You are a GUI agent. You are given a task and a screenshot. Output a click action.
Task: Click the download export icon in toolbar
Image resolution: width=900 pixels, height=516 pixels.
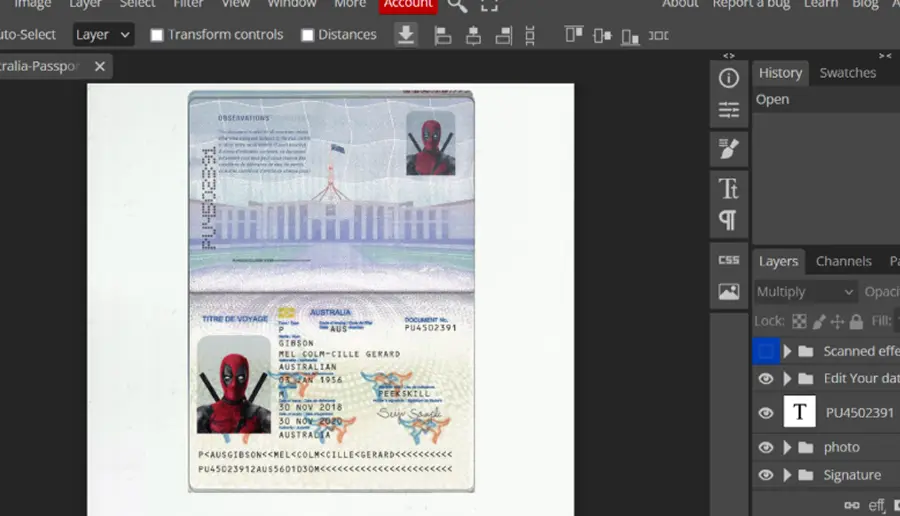click(x=406, y=35)
